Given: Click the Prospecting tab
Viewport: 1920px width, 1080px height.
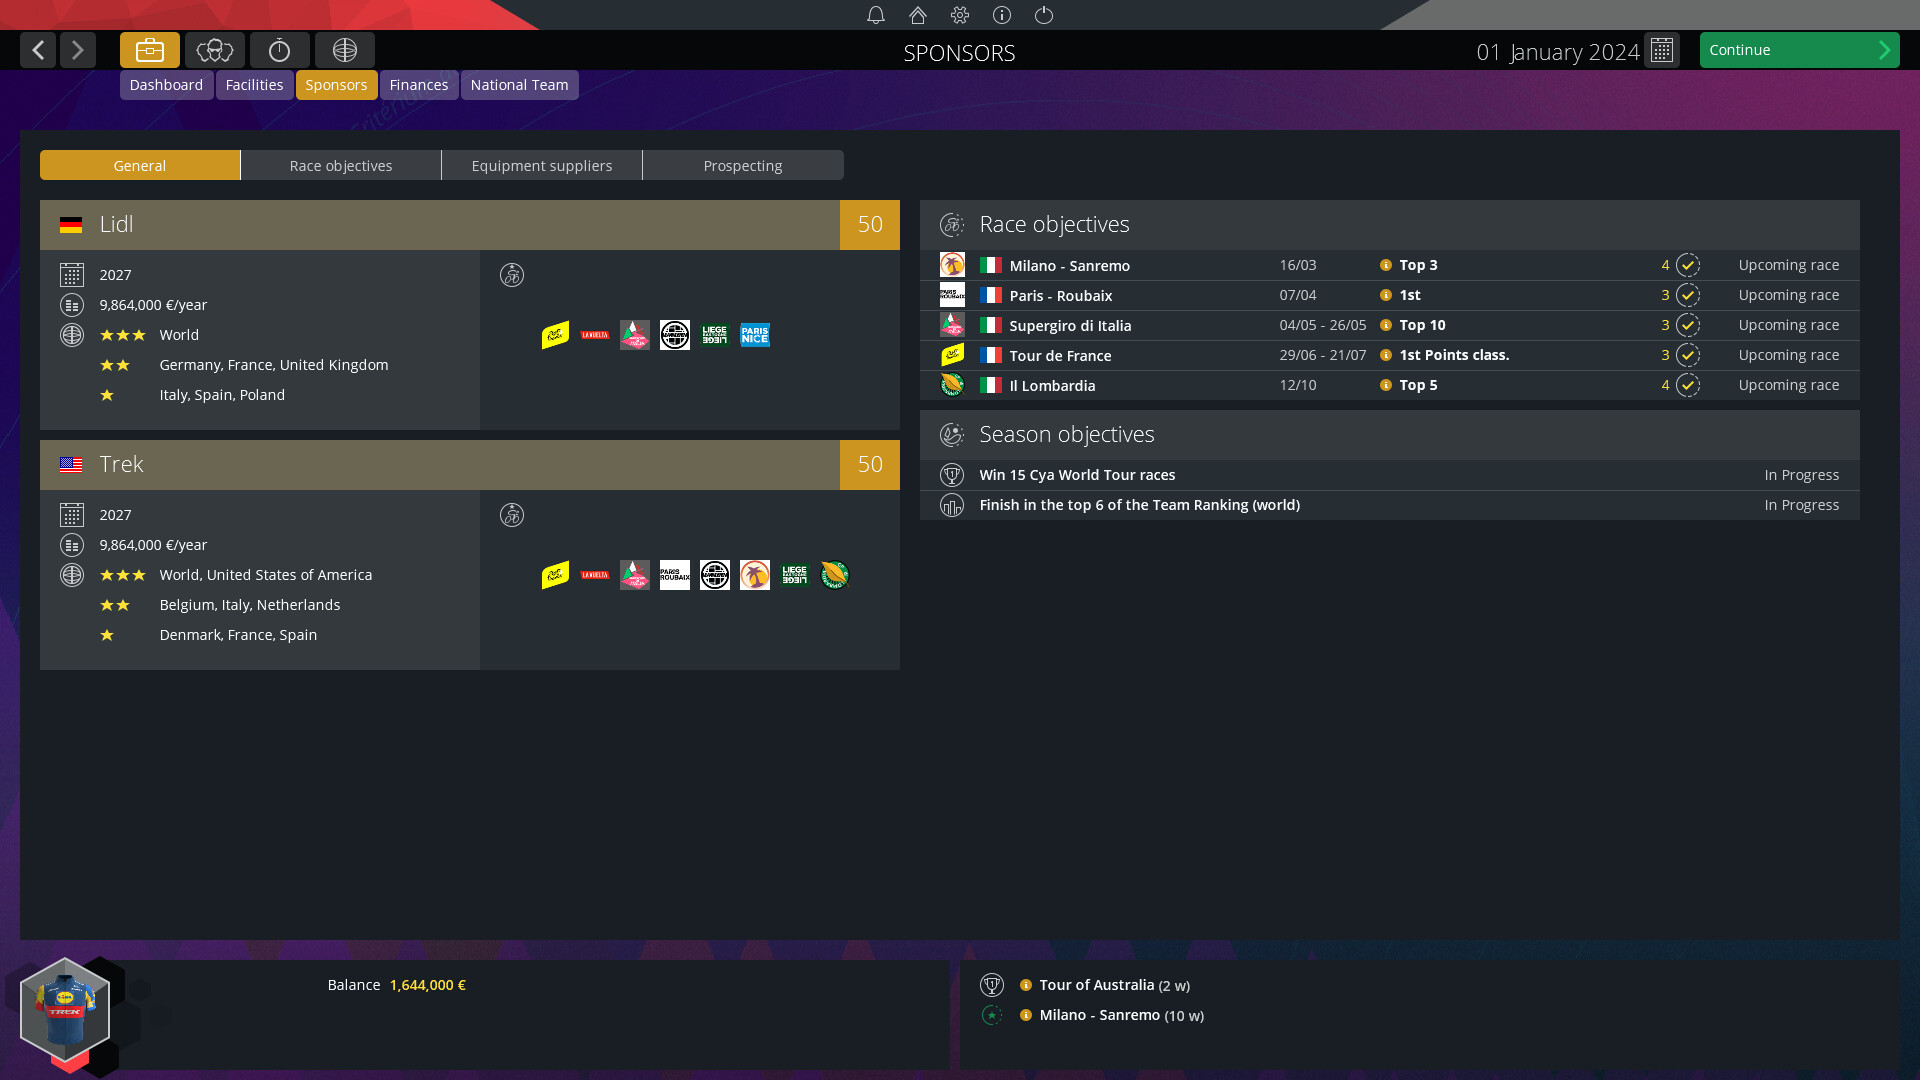Looking at the screenshot, I should click(x=741, y=164).
